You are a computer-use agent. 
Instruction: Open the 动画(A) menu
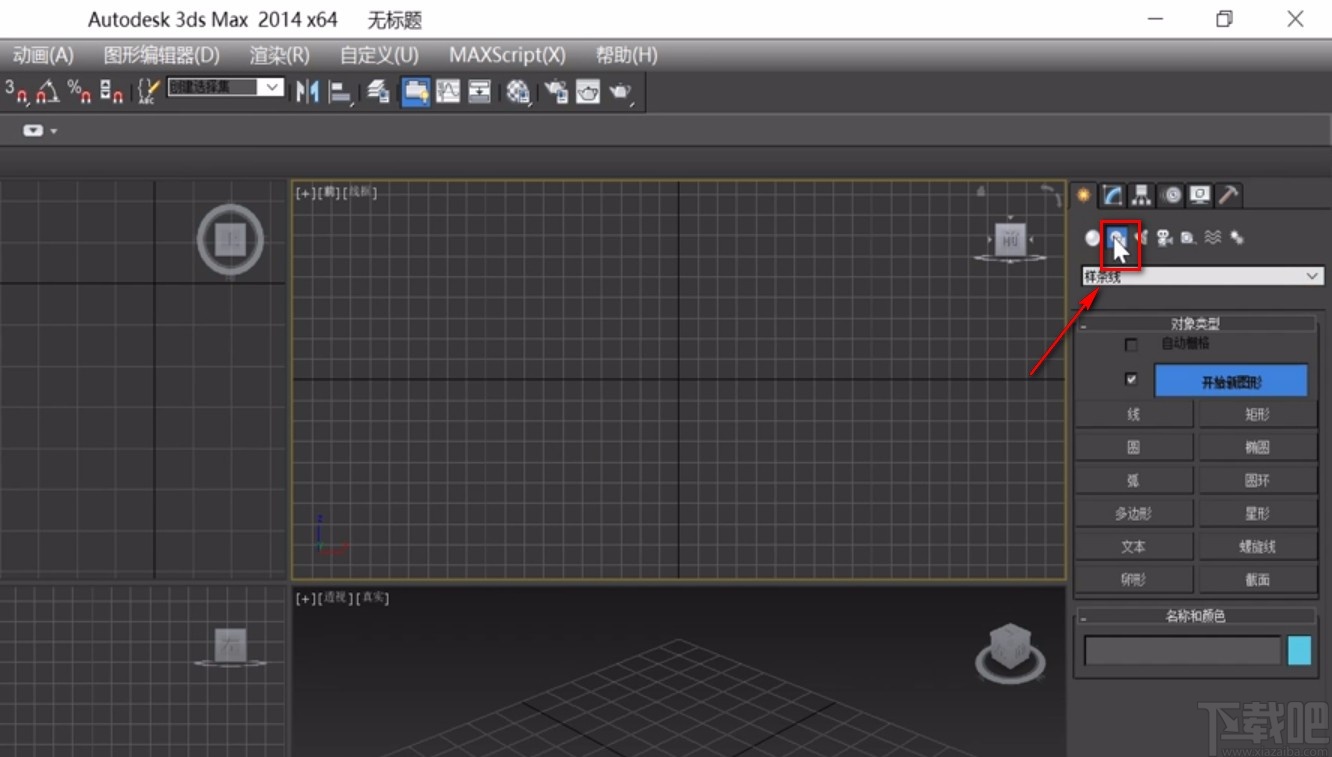click(x=43, y=55)
